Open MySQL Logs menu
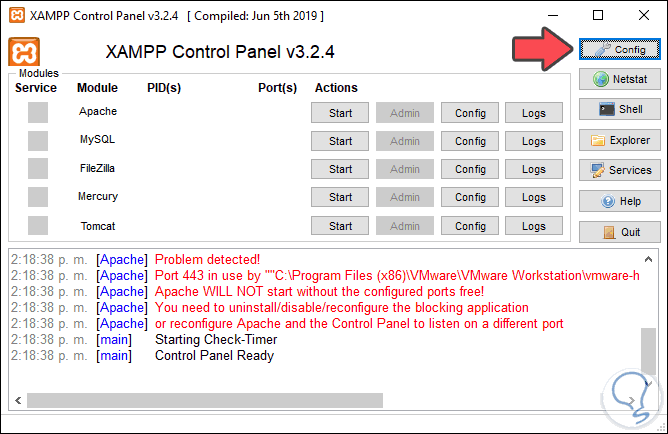This screenshot has height=434, width=668. pos(534,141)
